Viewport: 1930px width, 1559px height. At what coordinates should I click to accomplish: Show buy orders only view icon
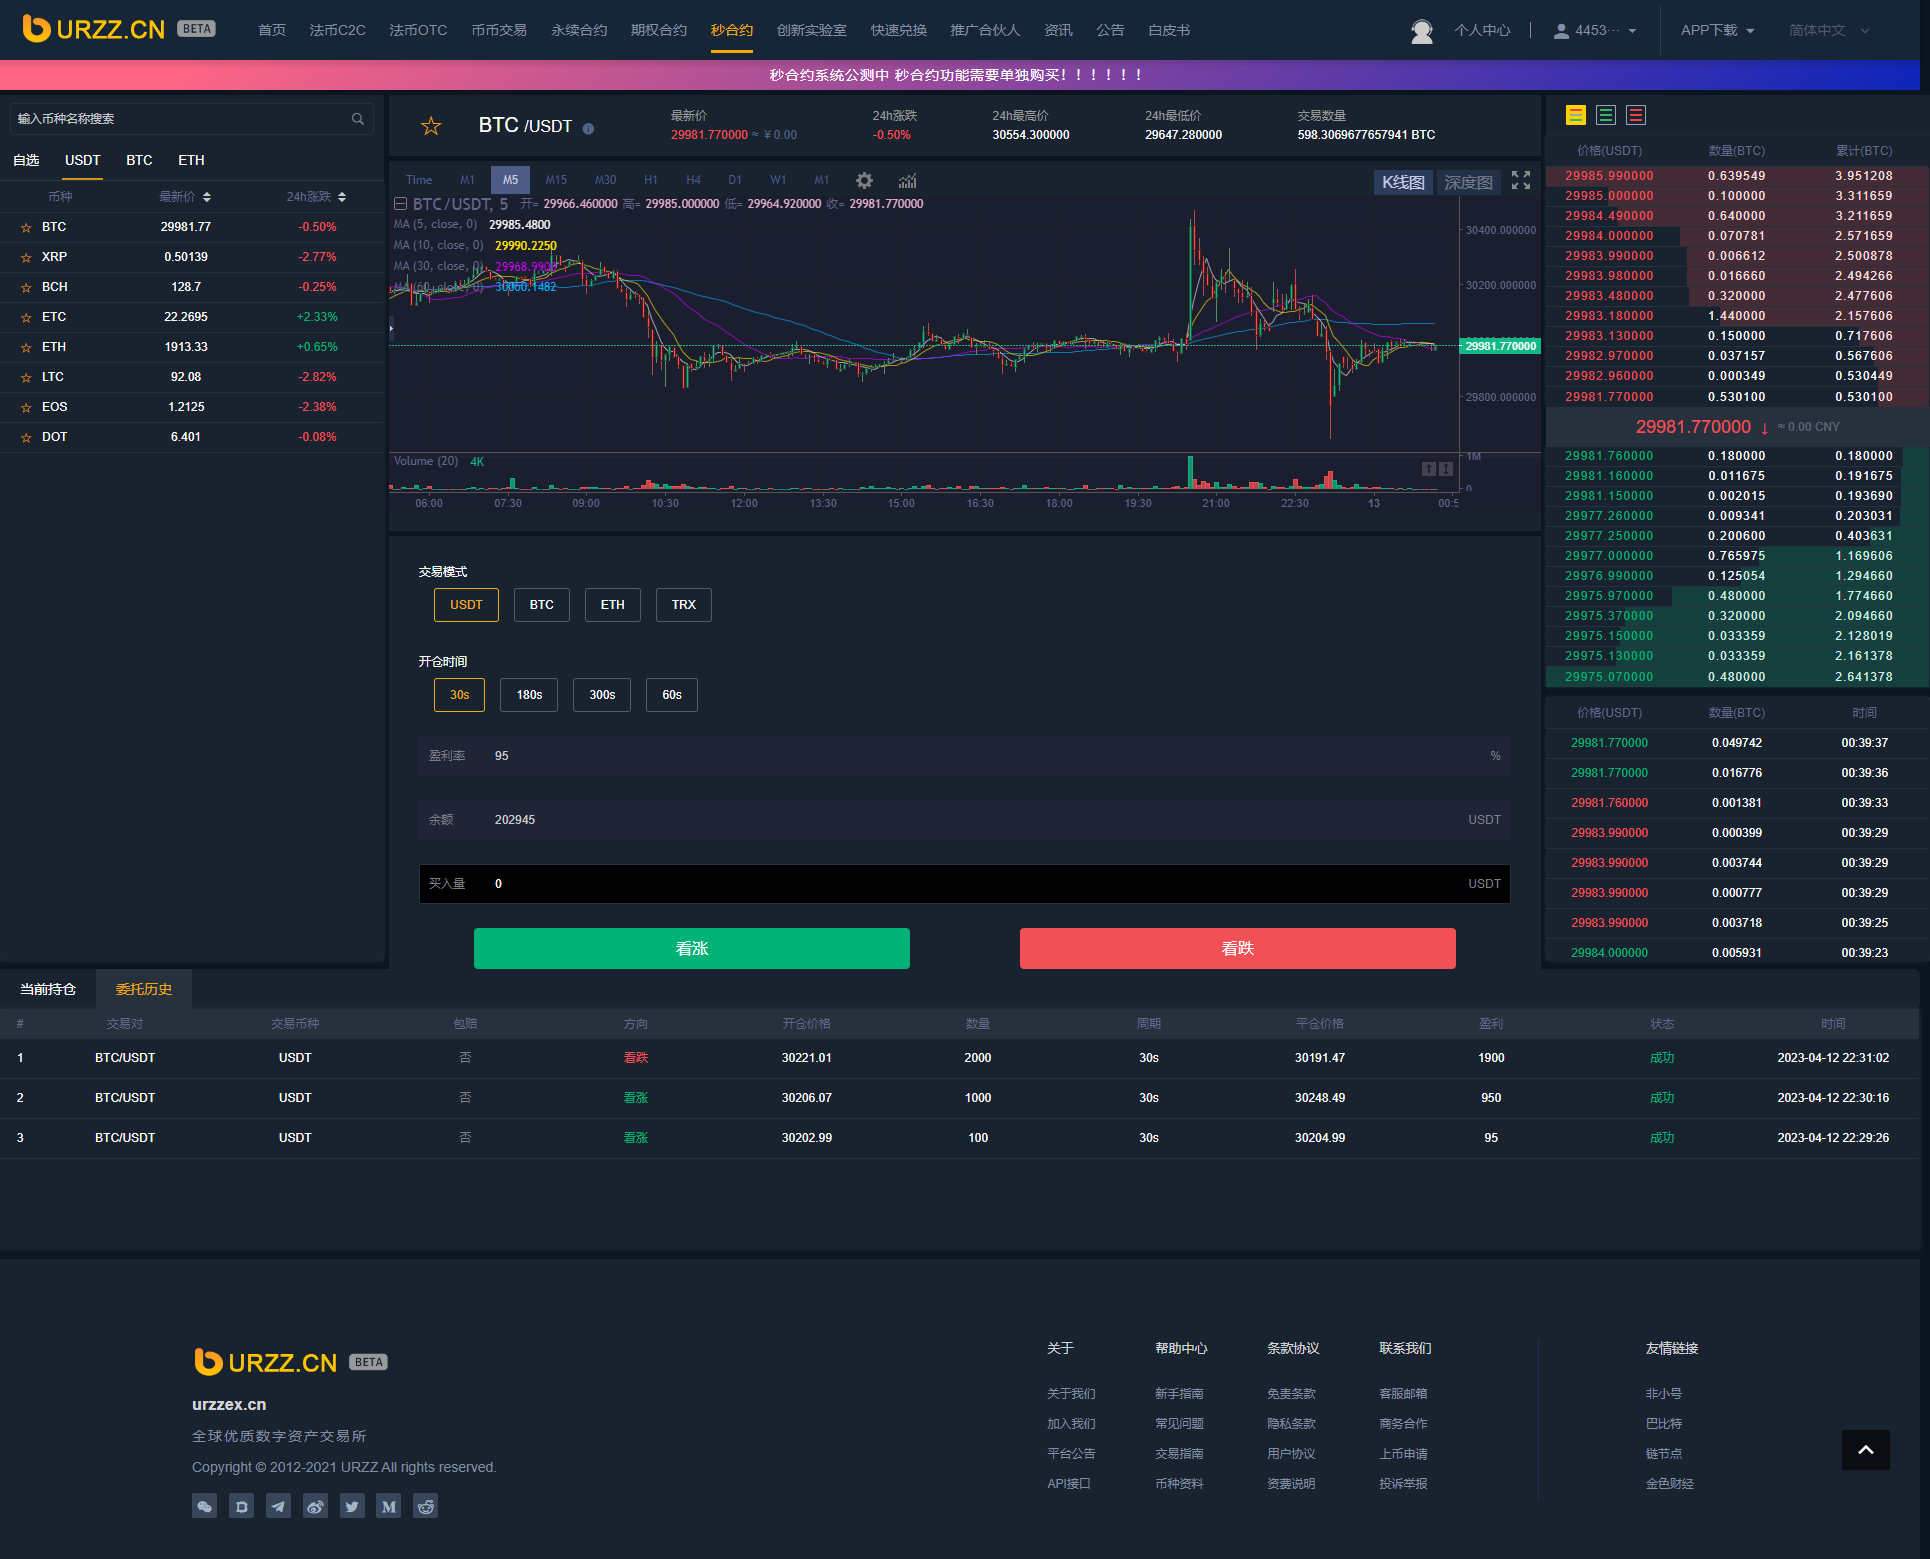(1606, 116)
